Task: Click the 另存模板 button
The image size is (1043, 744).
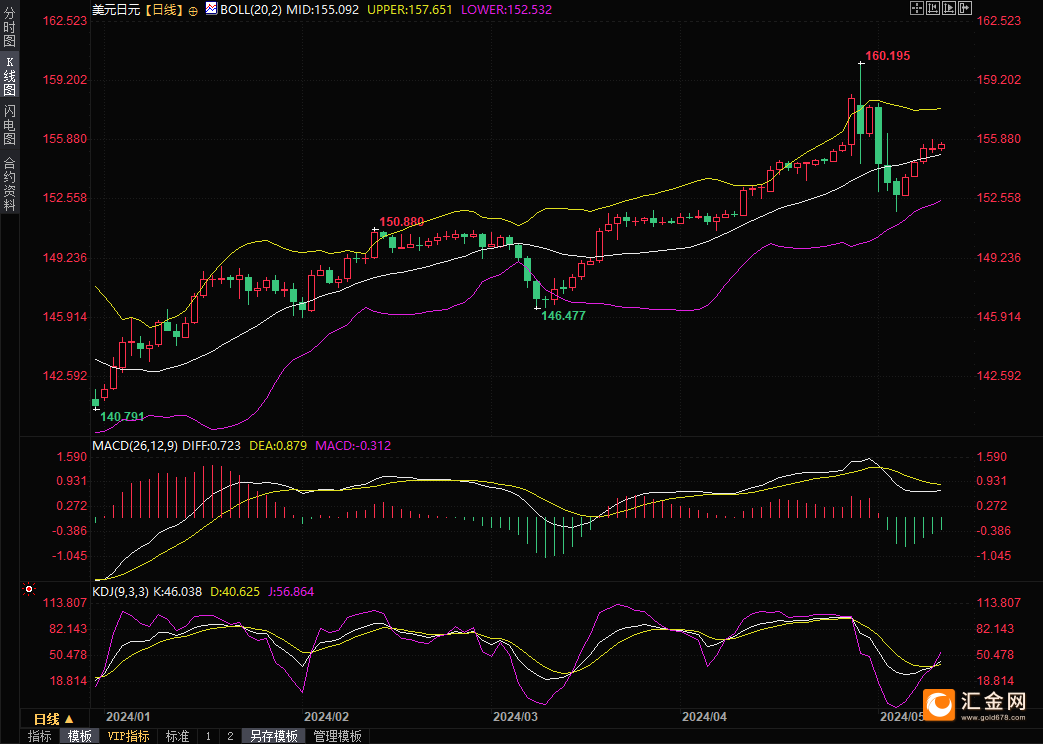Action: pos(273,736)
